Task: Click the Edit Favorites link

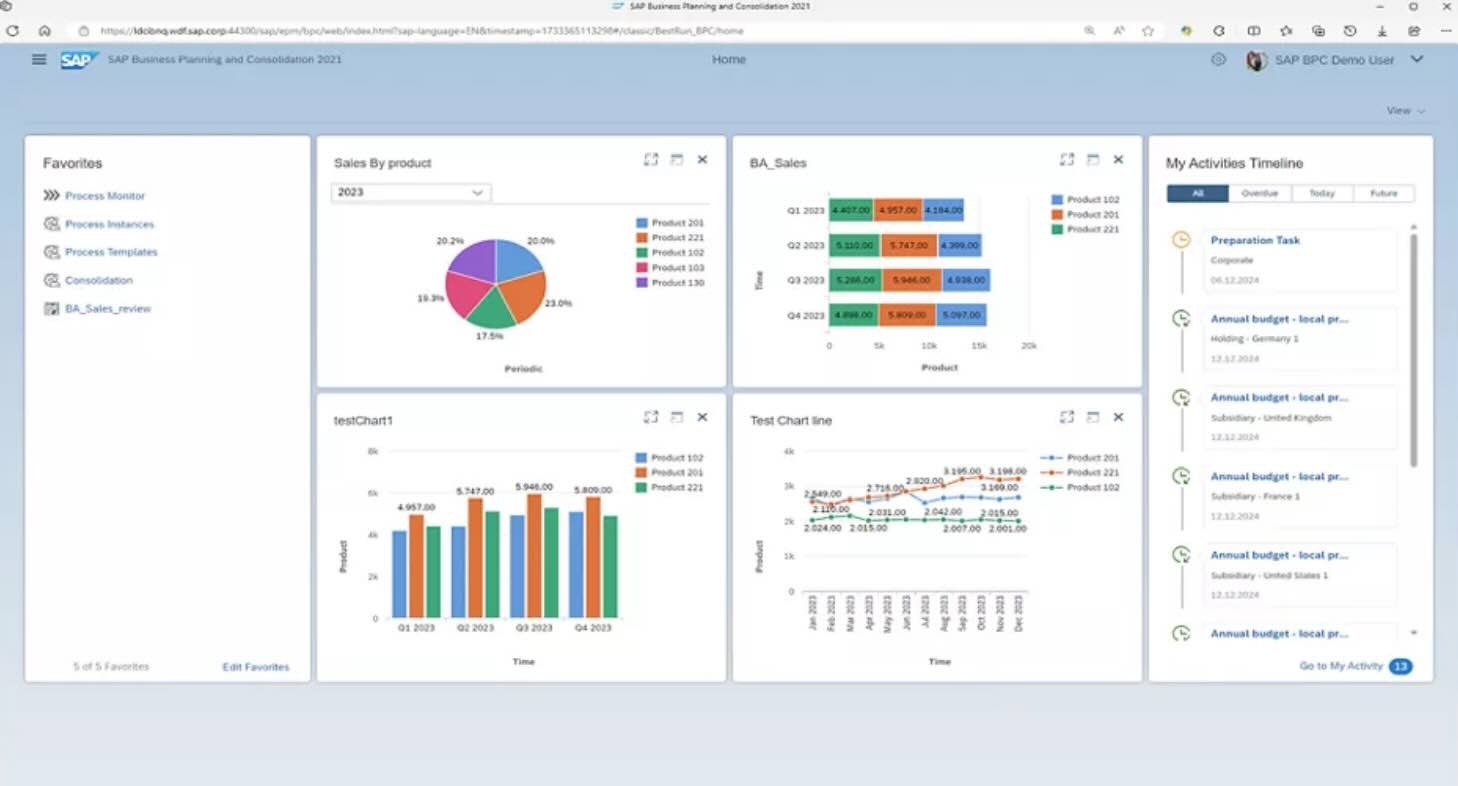Action: (x=256, y=667)
